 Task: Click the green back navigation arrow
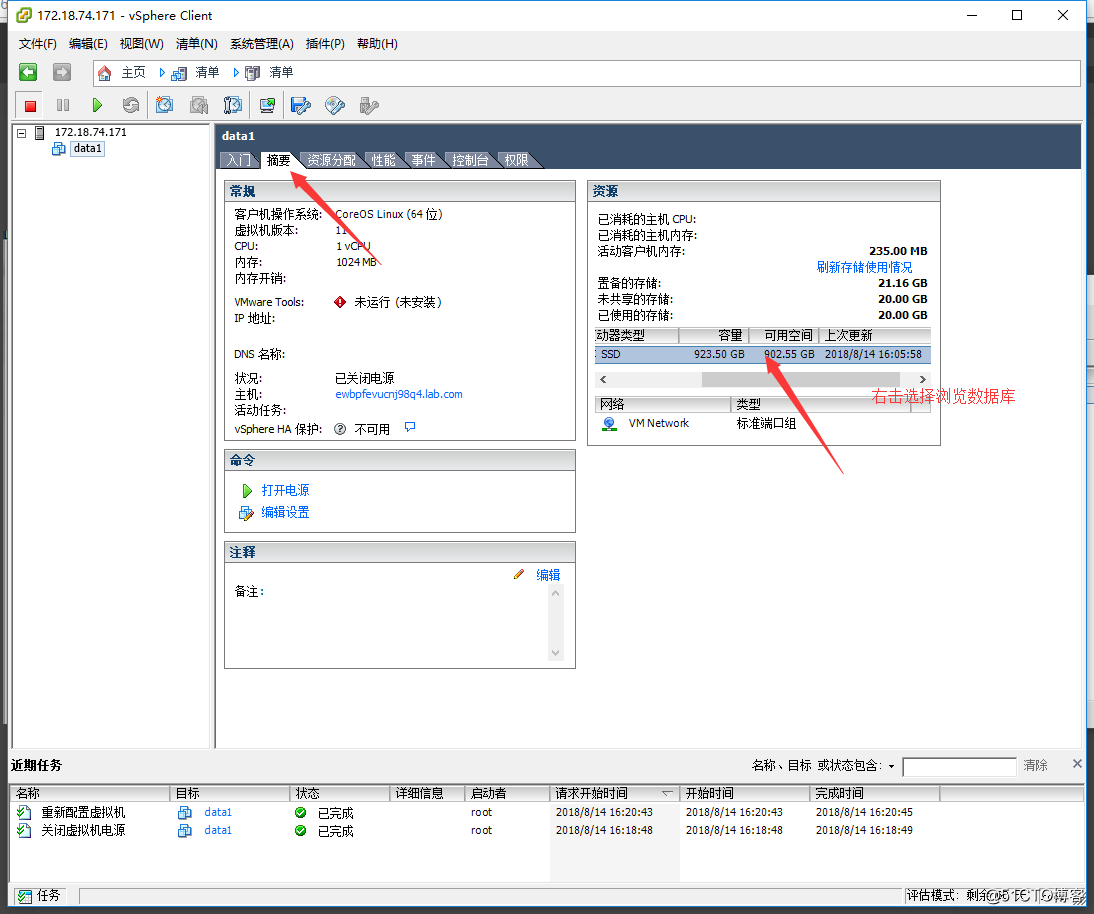(x=28, y=72)
